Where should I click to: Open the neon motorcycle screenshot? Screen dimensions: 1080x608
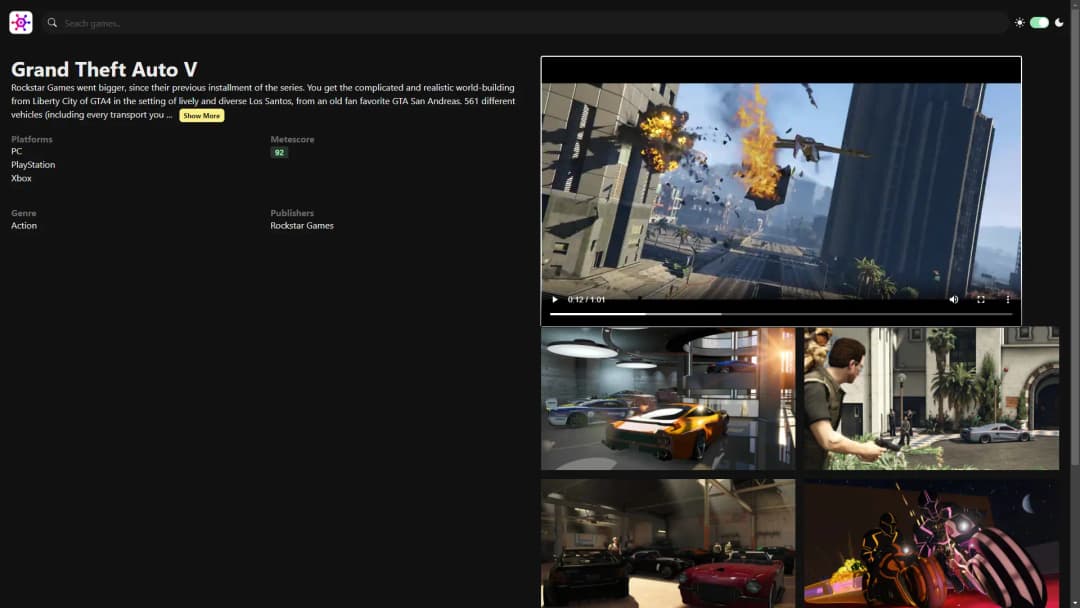point(931,543)
